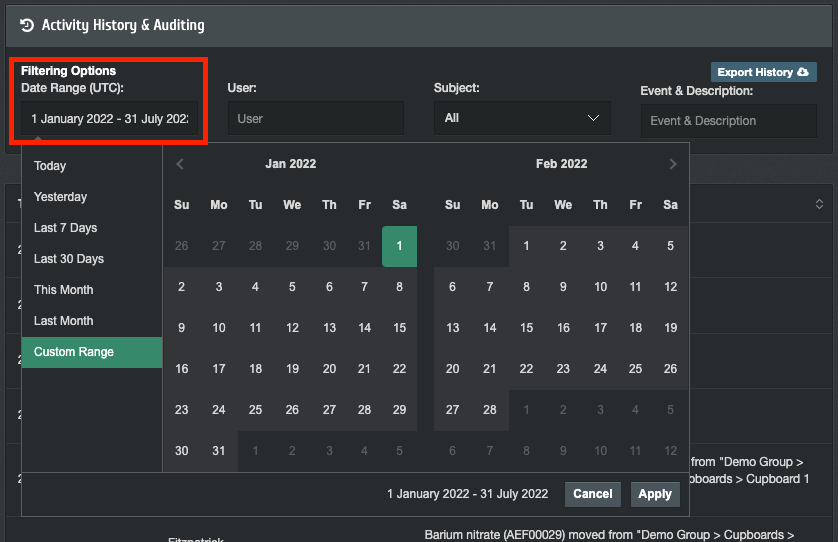The height and width of the screenshot is (542, 838).
Task: Click the Event & Description input field
Action: click(x=728, y=121)
